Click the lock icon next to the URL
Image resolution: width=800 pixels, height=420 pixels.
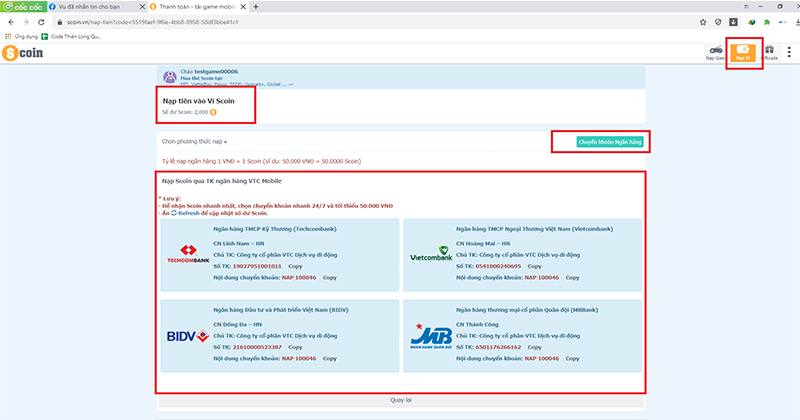tap(60, 22)
